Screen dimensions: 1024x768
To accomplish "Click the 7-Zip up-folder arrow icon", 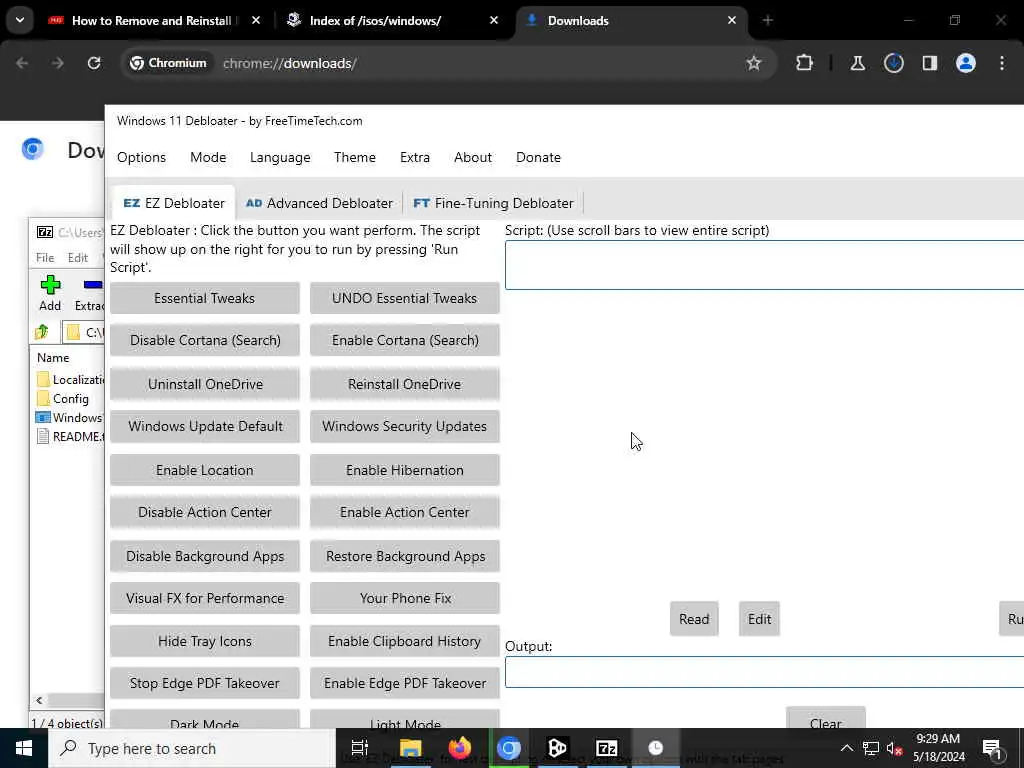I will coord(42,332).
